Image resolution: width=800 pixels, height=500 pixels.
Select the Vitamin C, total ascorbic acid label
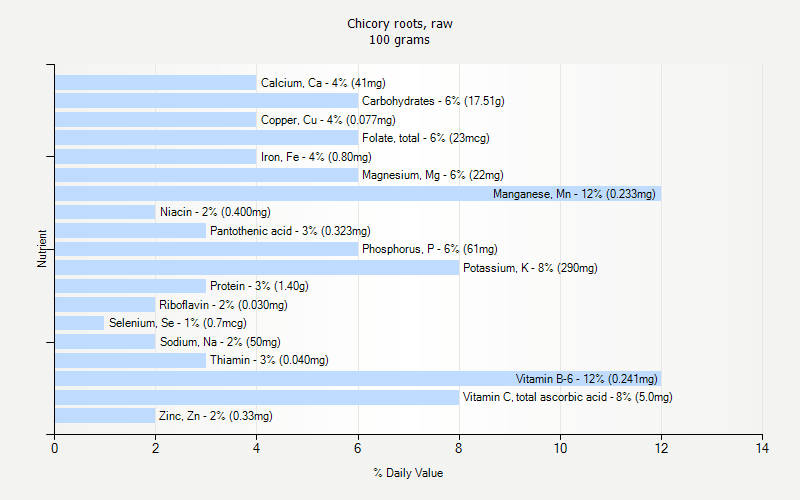tap(567, 397)
